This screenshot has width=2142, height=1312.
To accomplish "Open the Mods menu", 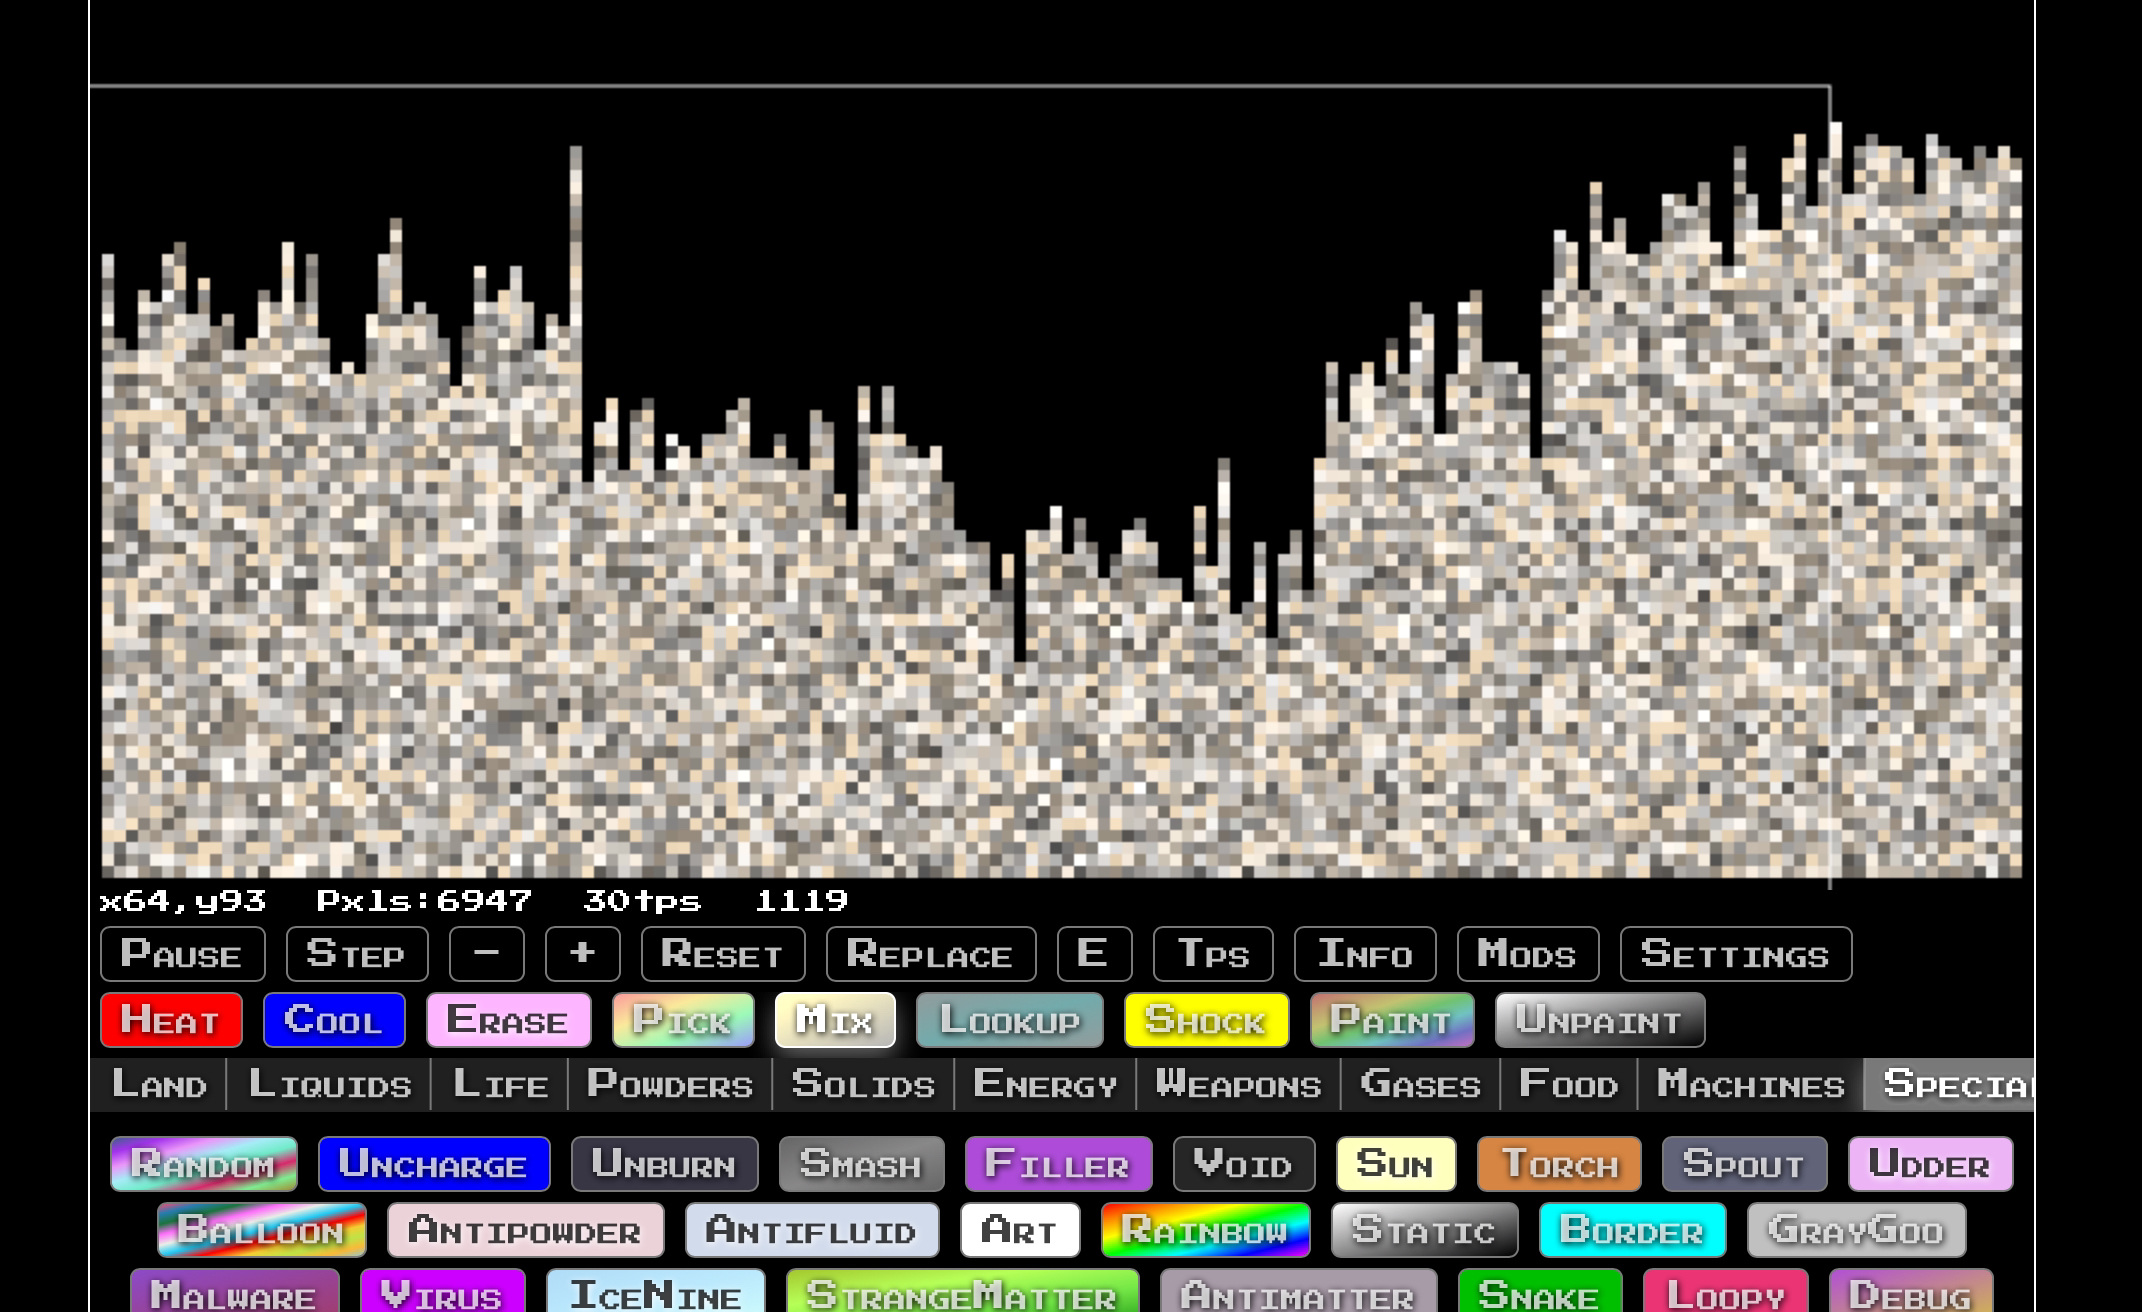I will (x=1527, y=954).
